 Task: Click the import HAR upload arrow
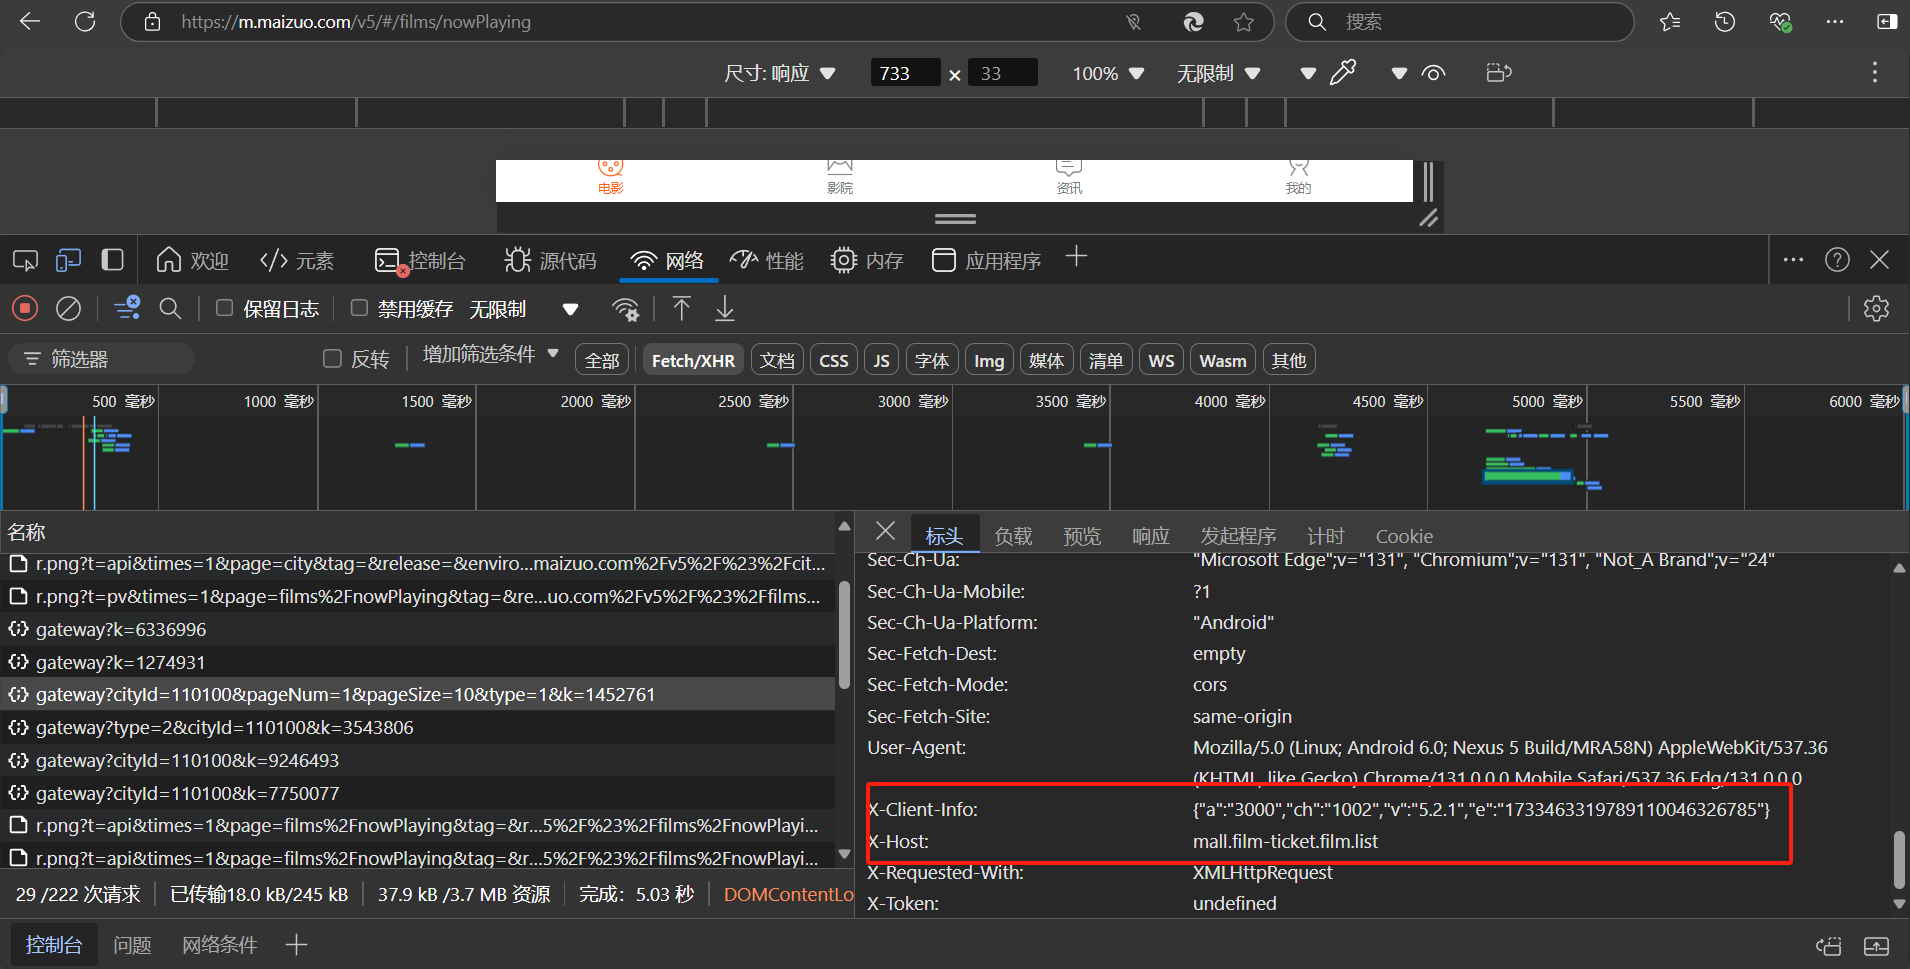click(x=681, y=309)
